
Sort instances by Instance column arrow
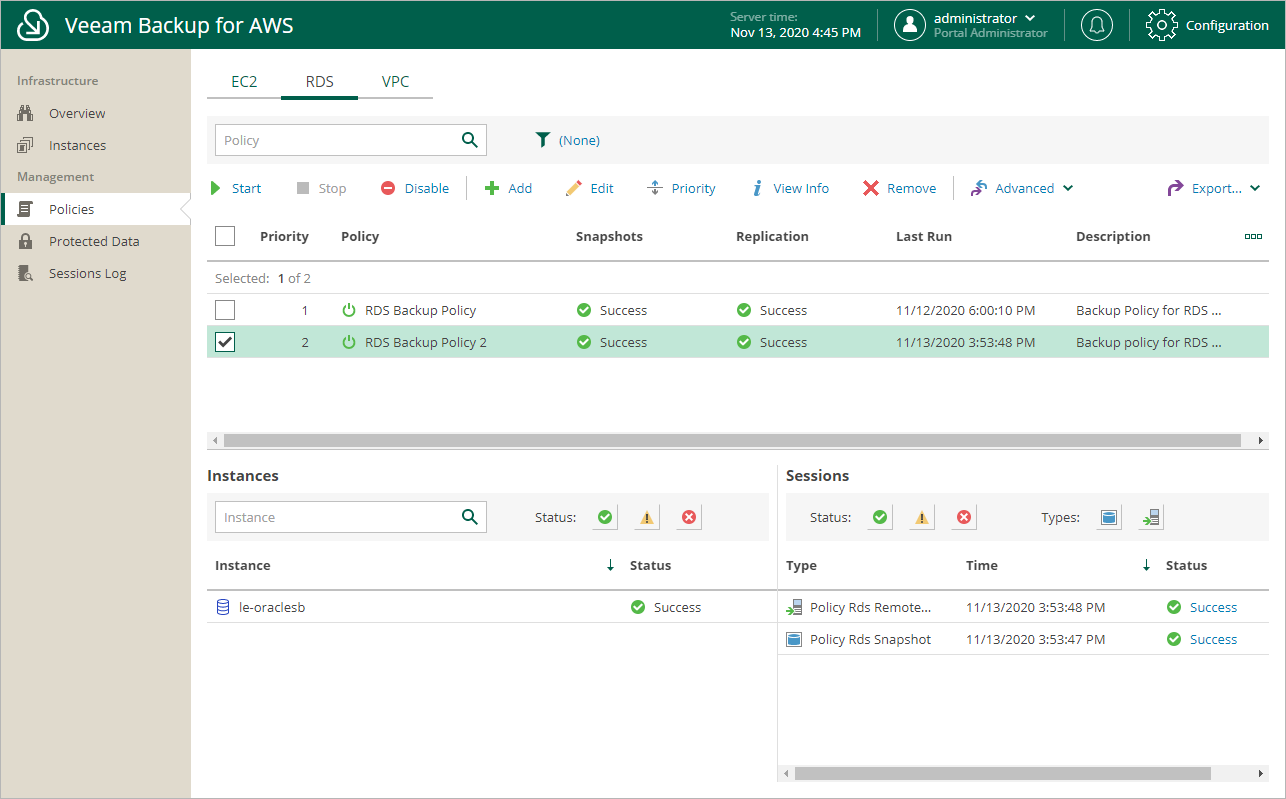(610, 565)
